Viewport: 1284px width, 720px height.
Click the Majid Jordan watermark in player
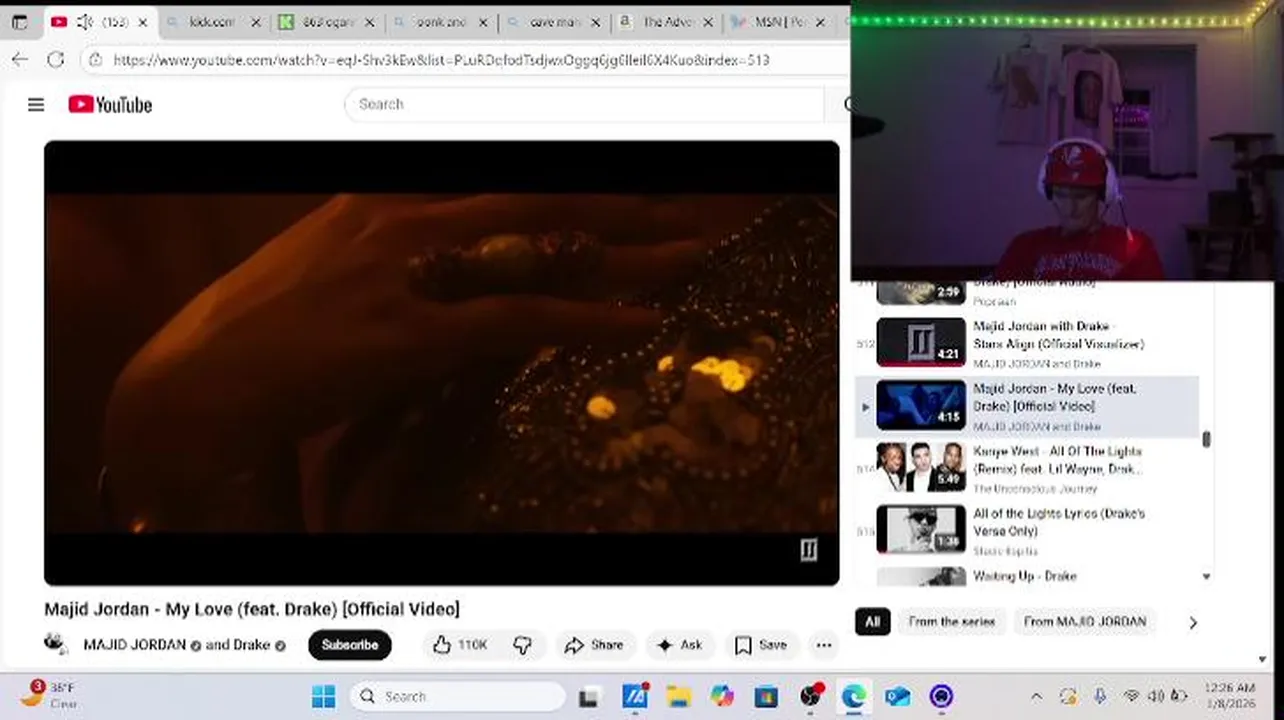click(x=808, y=550)
